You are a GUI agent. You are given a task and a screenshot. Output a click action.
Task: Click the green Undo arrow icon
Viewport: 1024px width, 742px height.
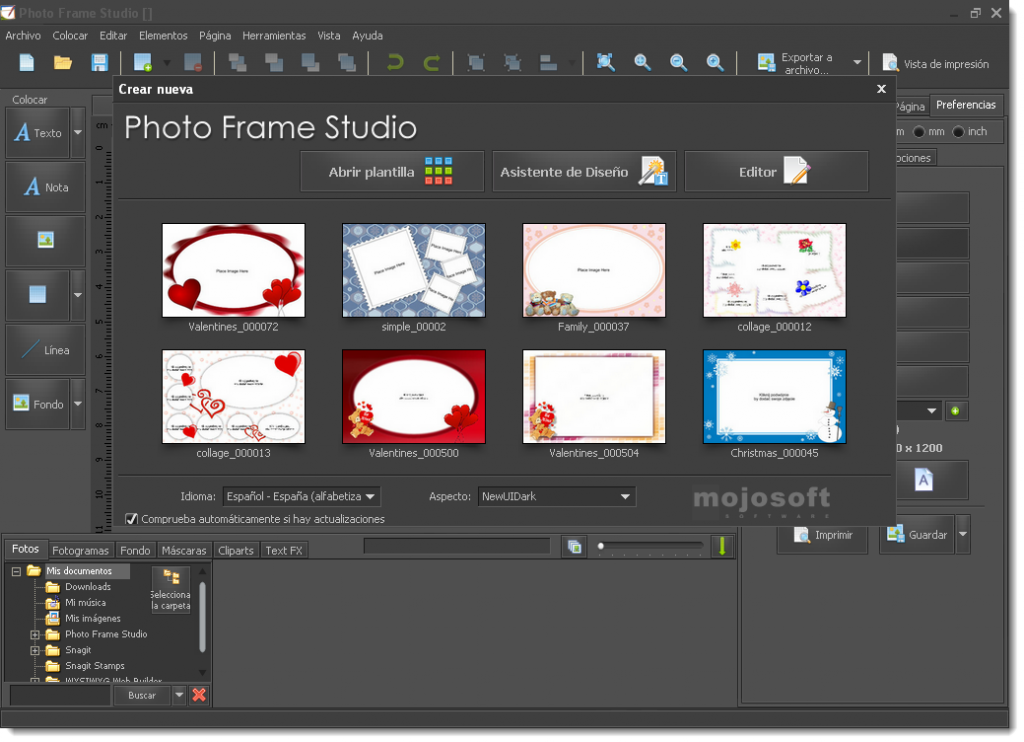point(395,63)
